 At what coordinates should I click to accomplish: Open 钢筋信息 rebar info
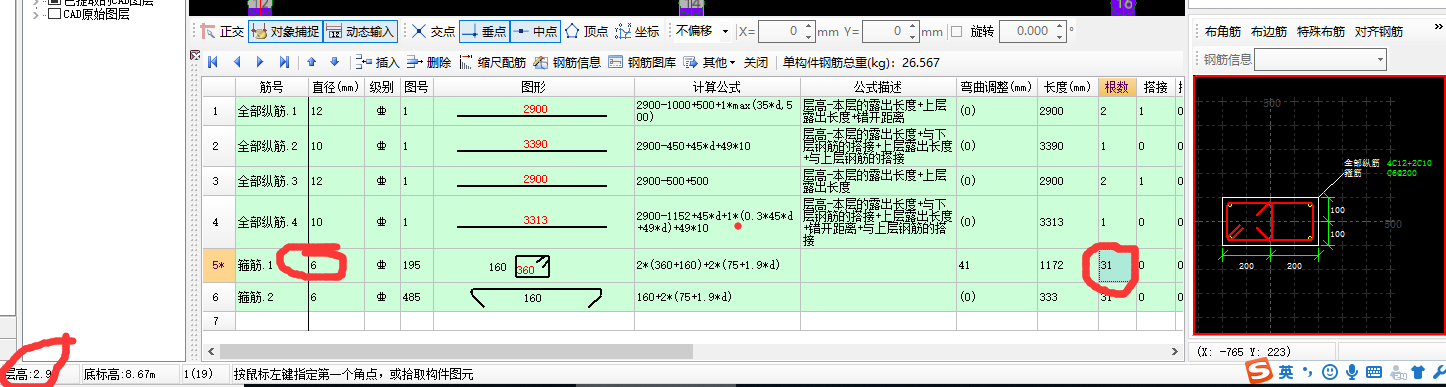click(568, 62)
